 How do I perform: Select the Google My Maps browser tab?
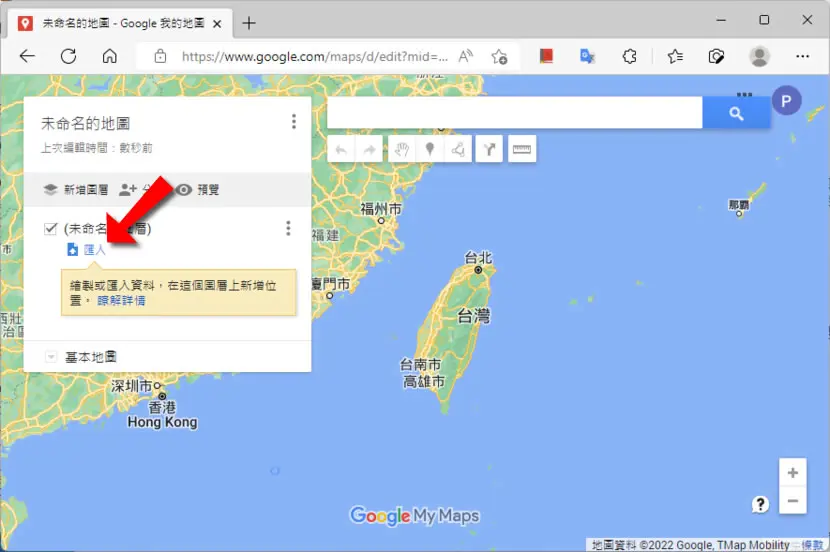click(120, 23)
